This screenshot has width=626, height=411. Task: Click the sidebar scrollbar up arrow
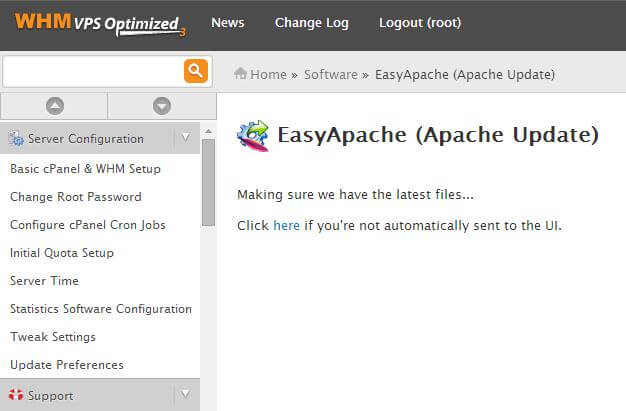coord(208,131)
